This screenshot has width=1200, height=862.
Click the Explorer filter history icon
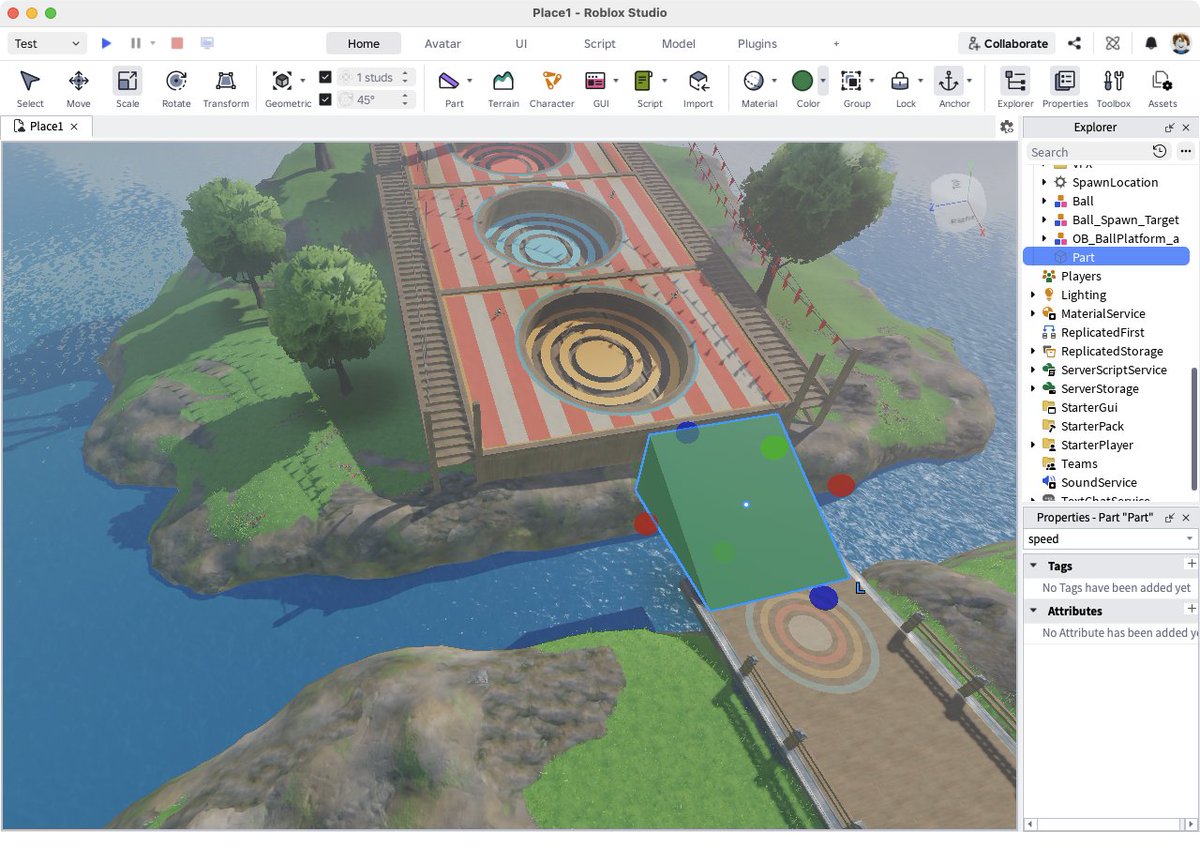tap(1159, 152)
